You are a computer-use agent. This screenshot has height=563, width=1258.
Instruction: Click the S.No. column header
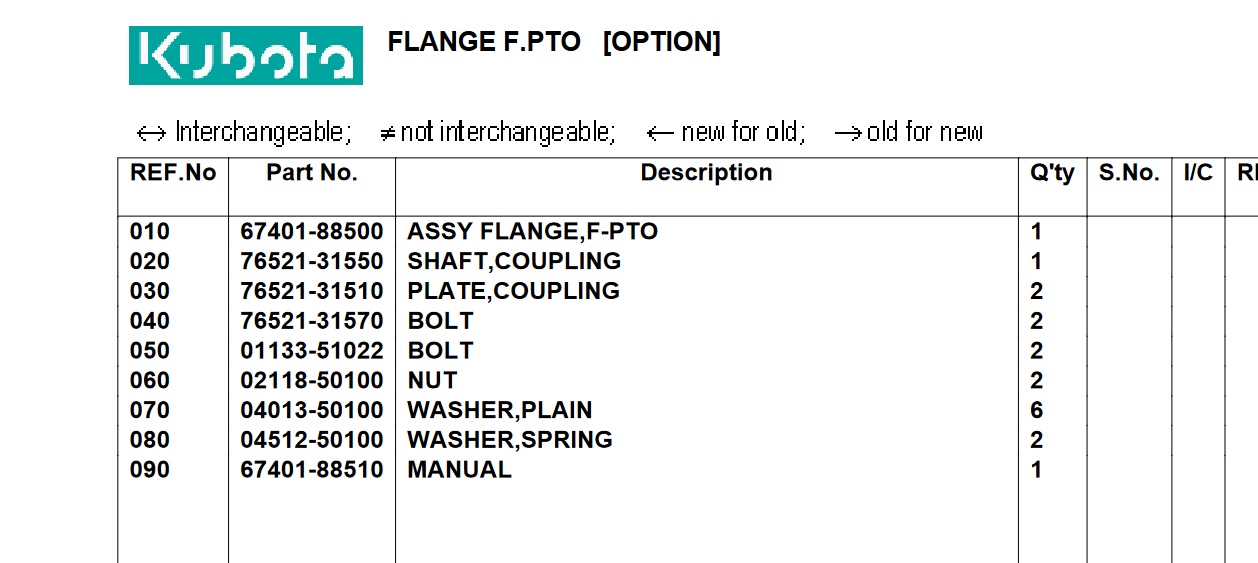coord(1129,173)
